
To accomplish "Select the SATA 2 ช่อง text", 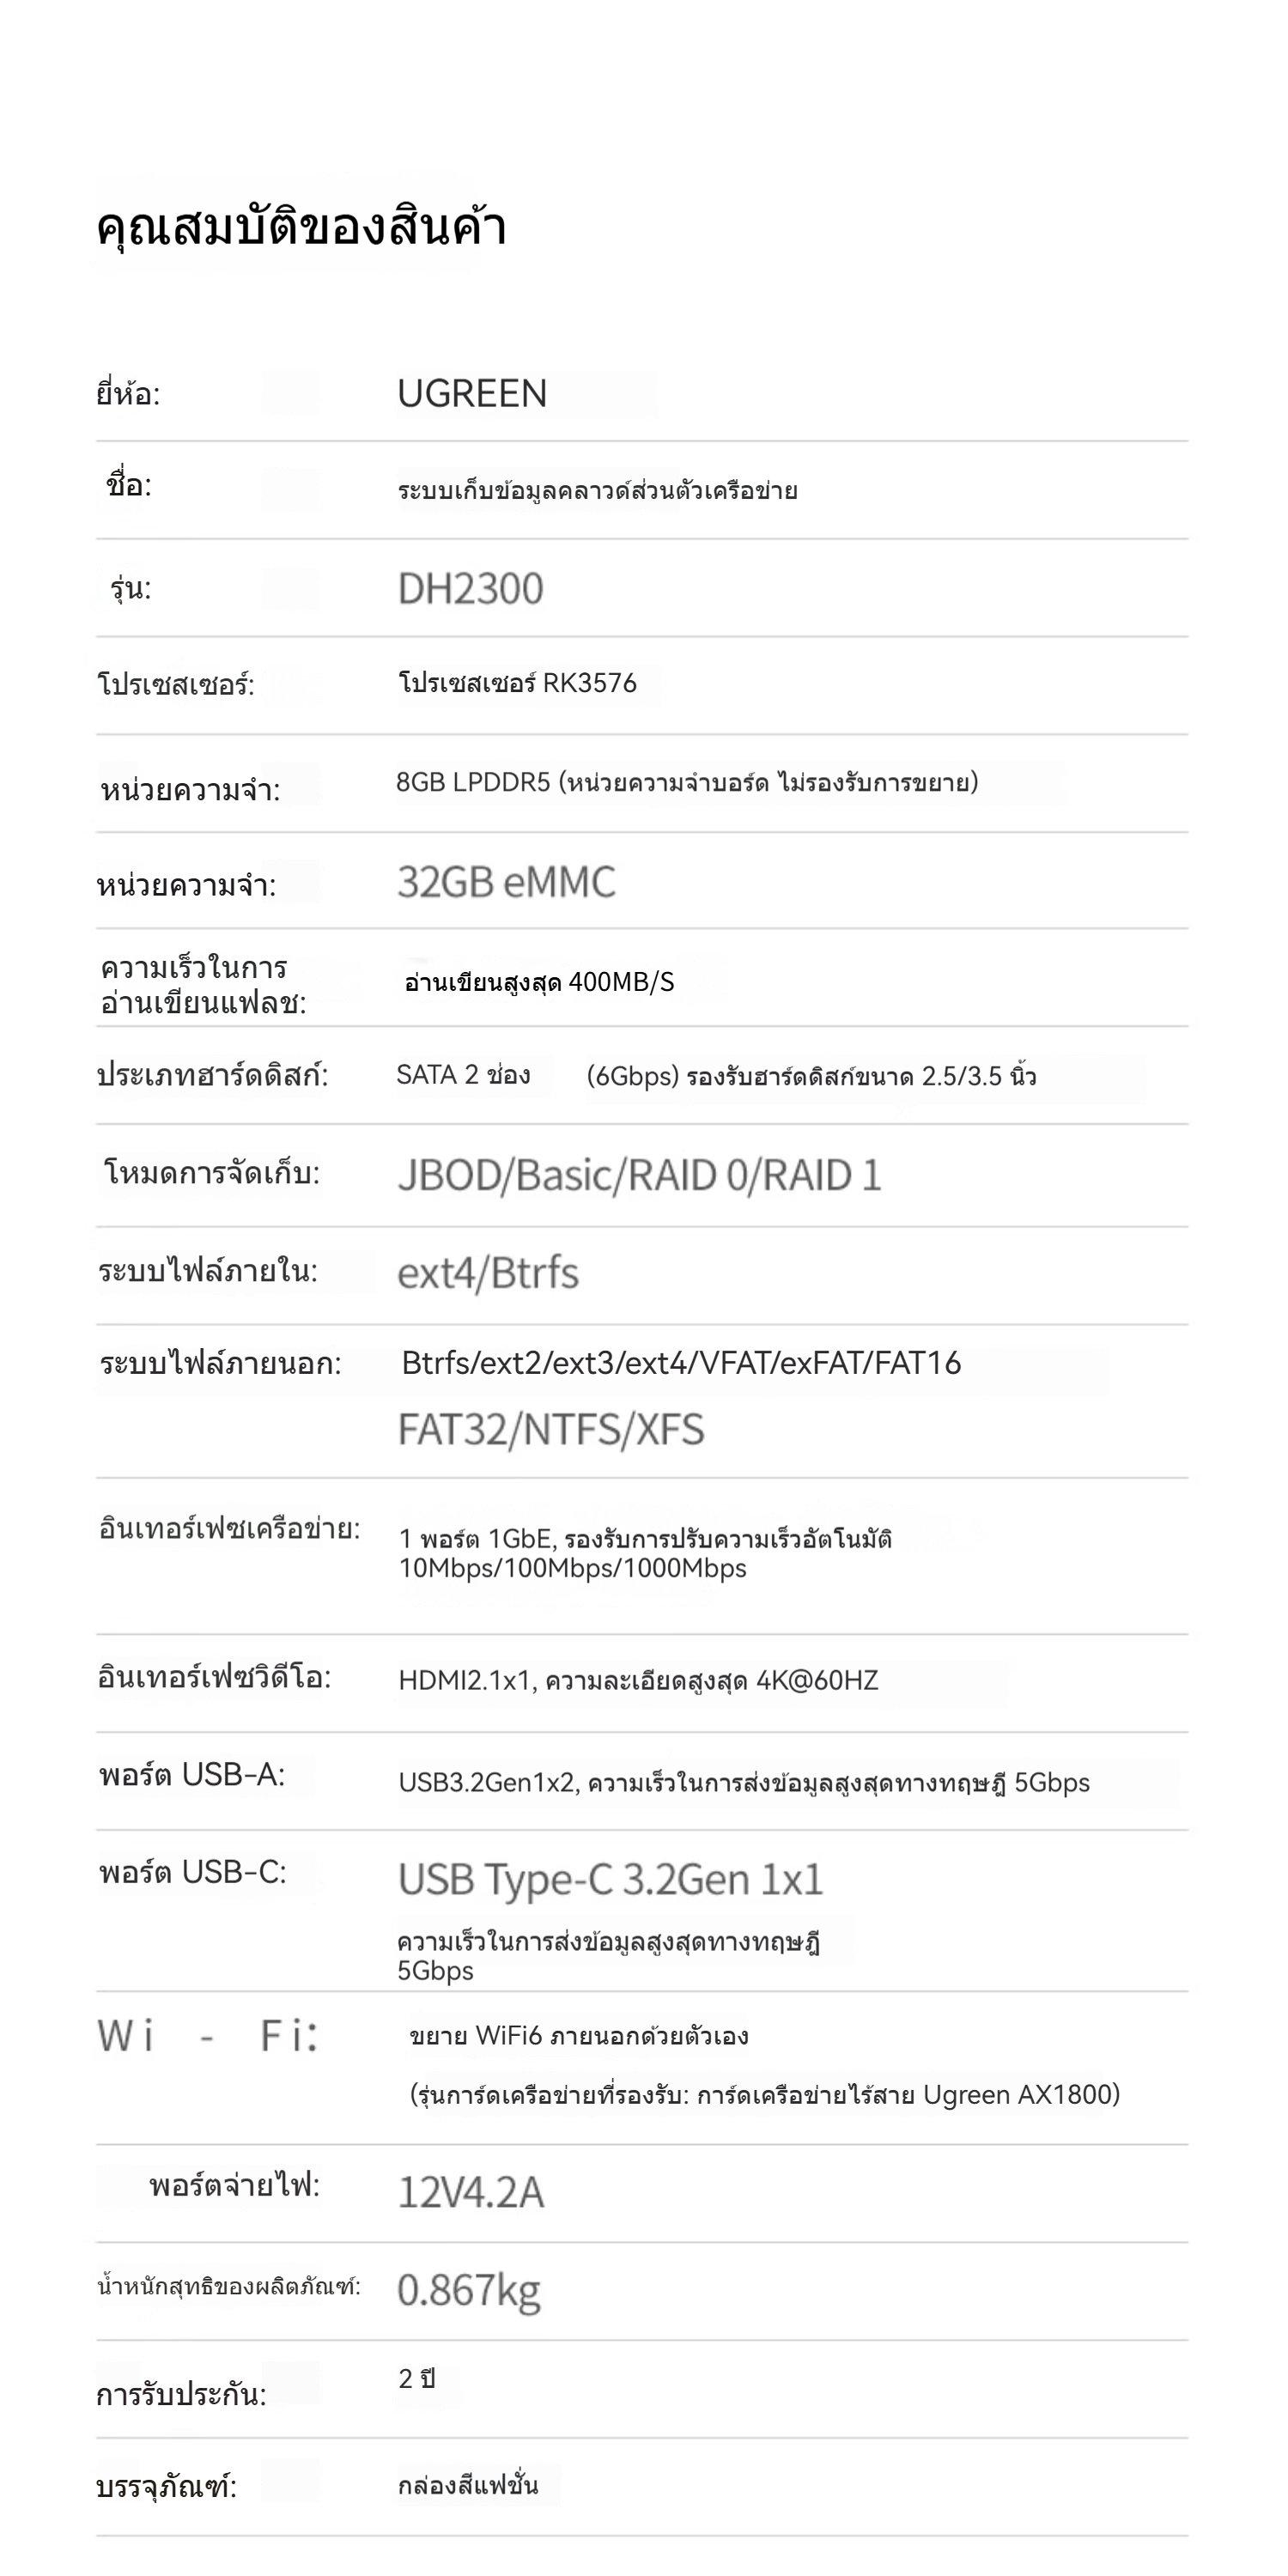I will [x=463, y=1075].
